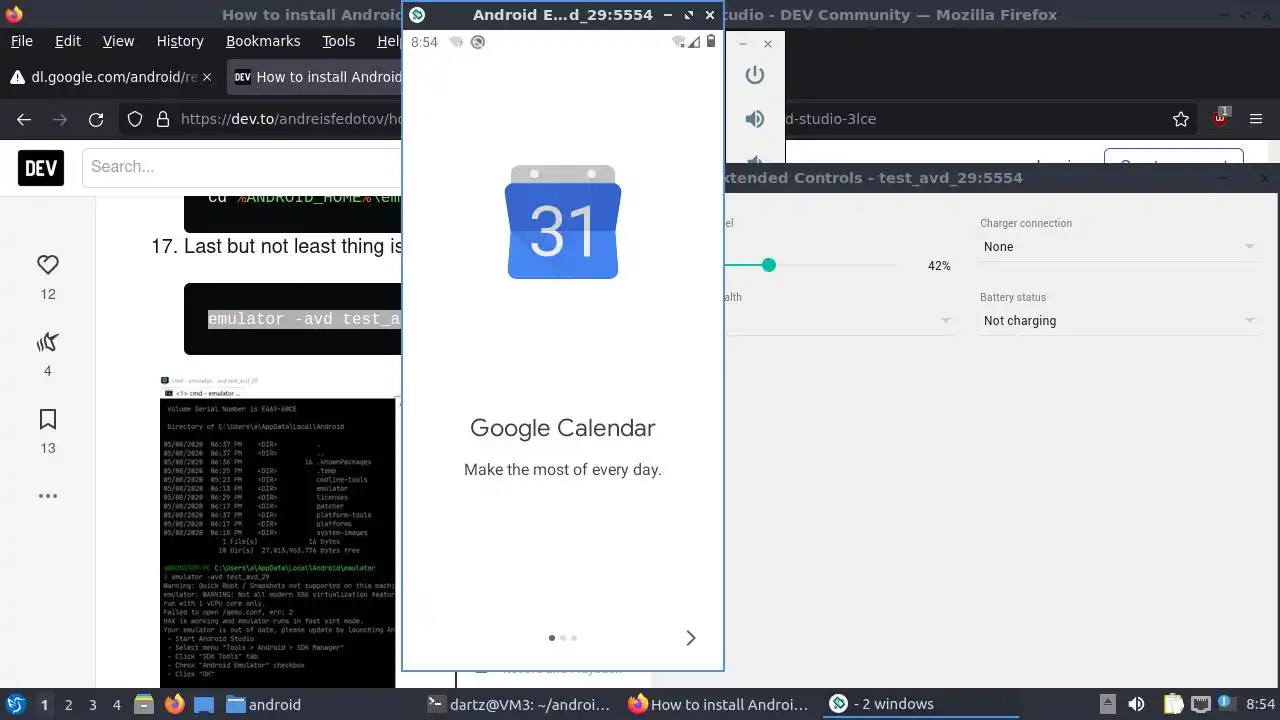Expand the battery health dropdown arrow
This screenshot has height=720, width=1280.
(x=945, y=321)
